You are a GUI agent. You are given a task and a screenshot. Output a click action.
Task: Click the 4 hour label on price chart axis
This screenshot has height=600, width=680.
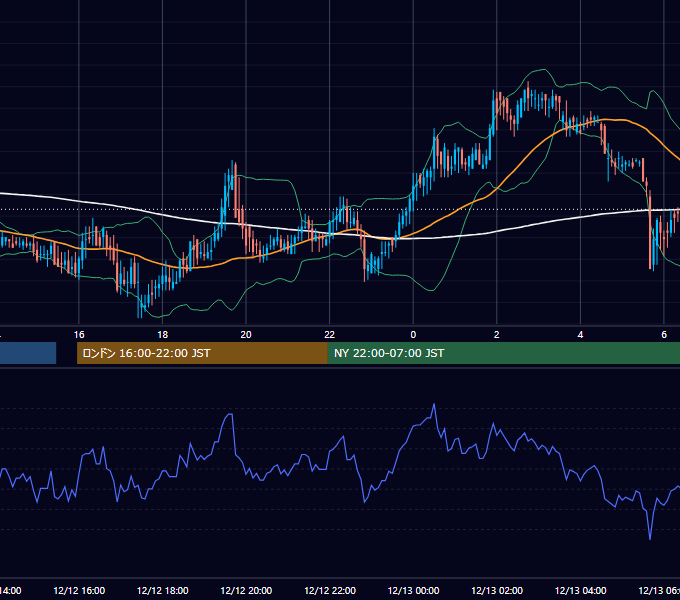(x=580, y=335)
